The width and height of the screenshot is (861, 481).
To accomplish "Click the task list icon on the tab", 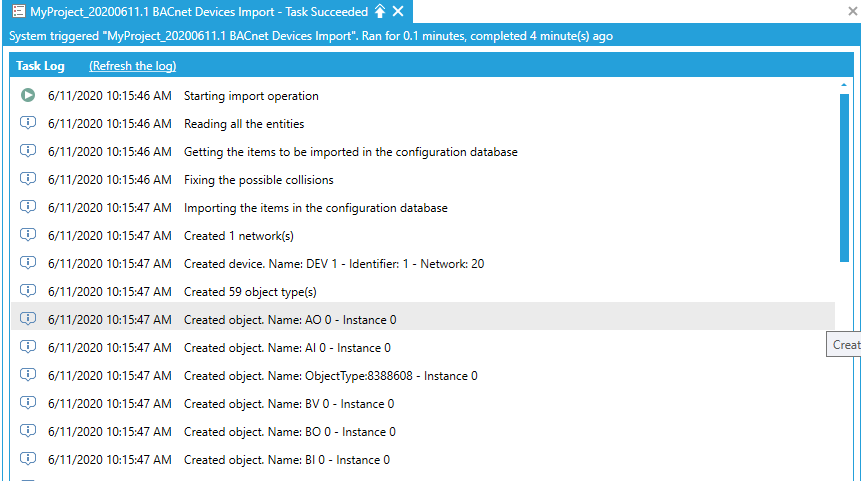I will tap(18, 11).
